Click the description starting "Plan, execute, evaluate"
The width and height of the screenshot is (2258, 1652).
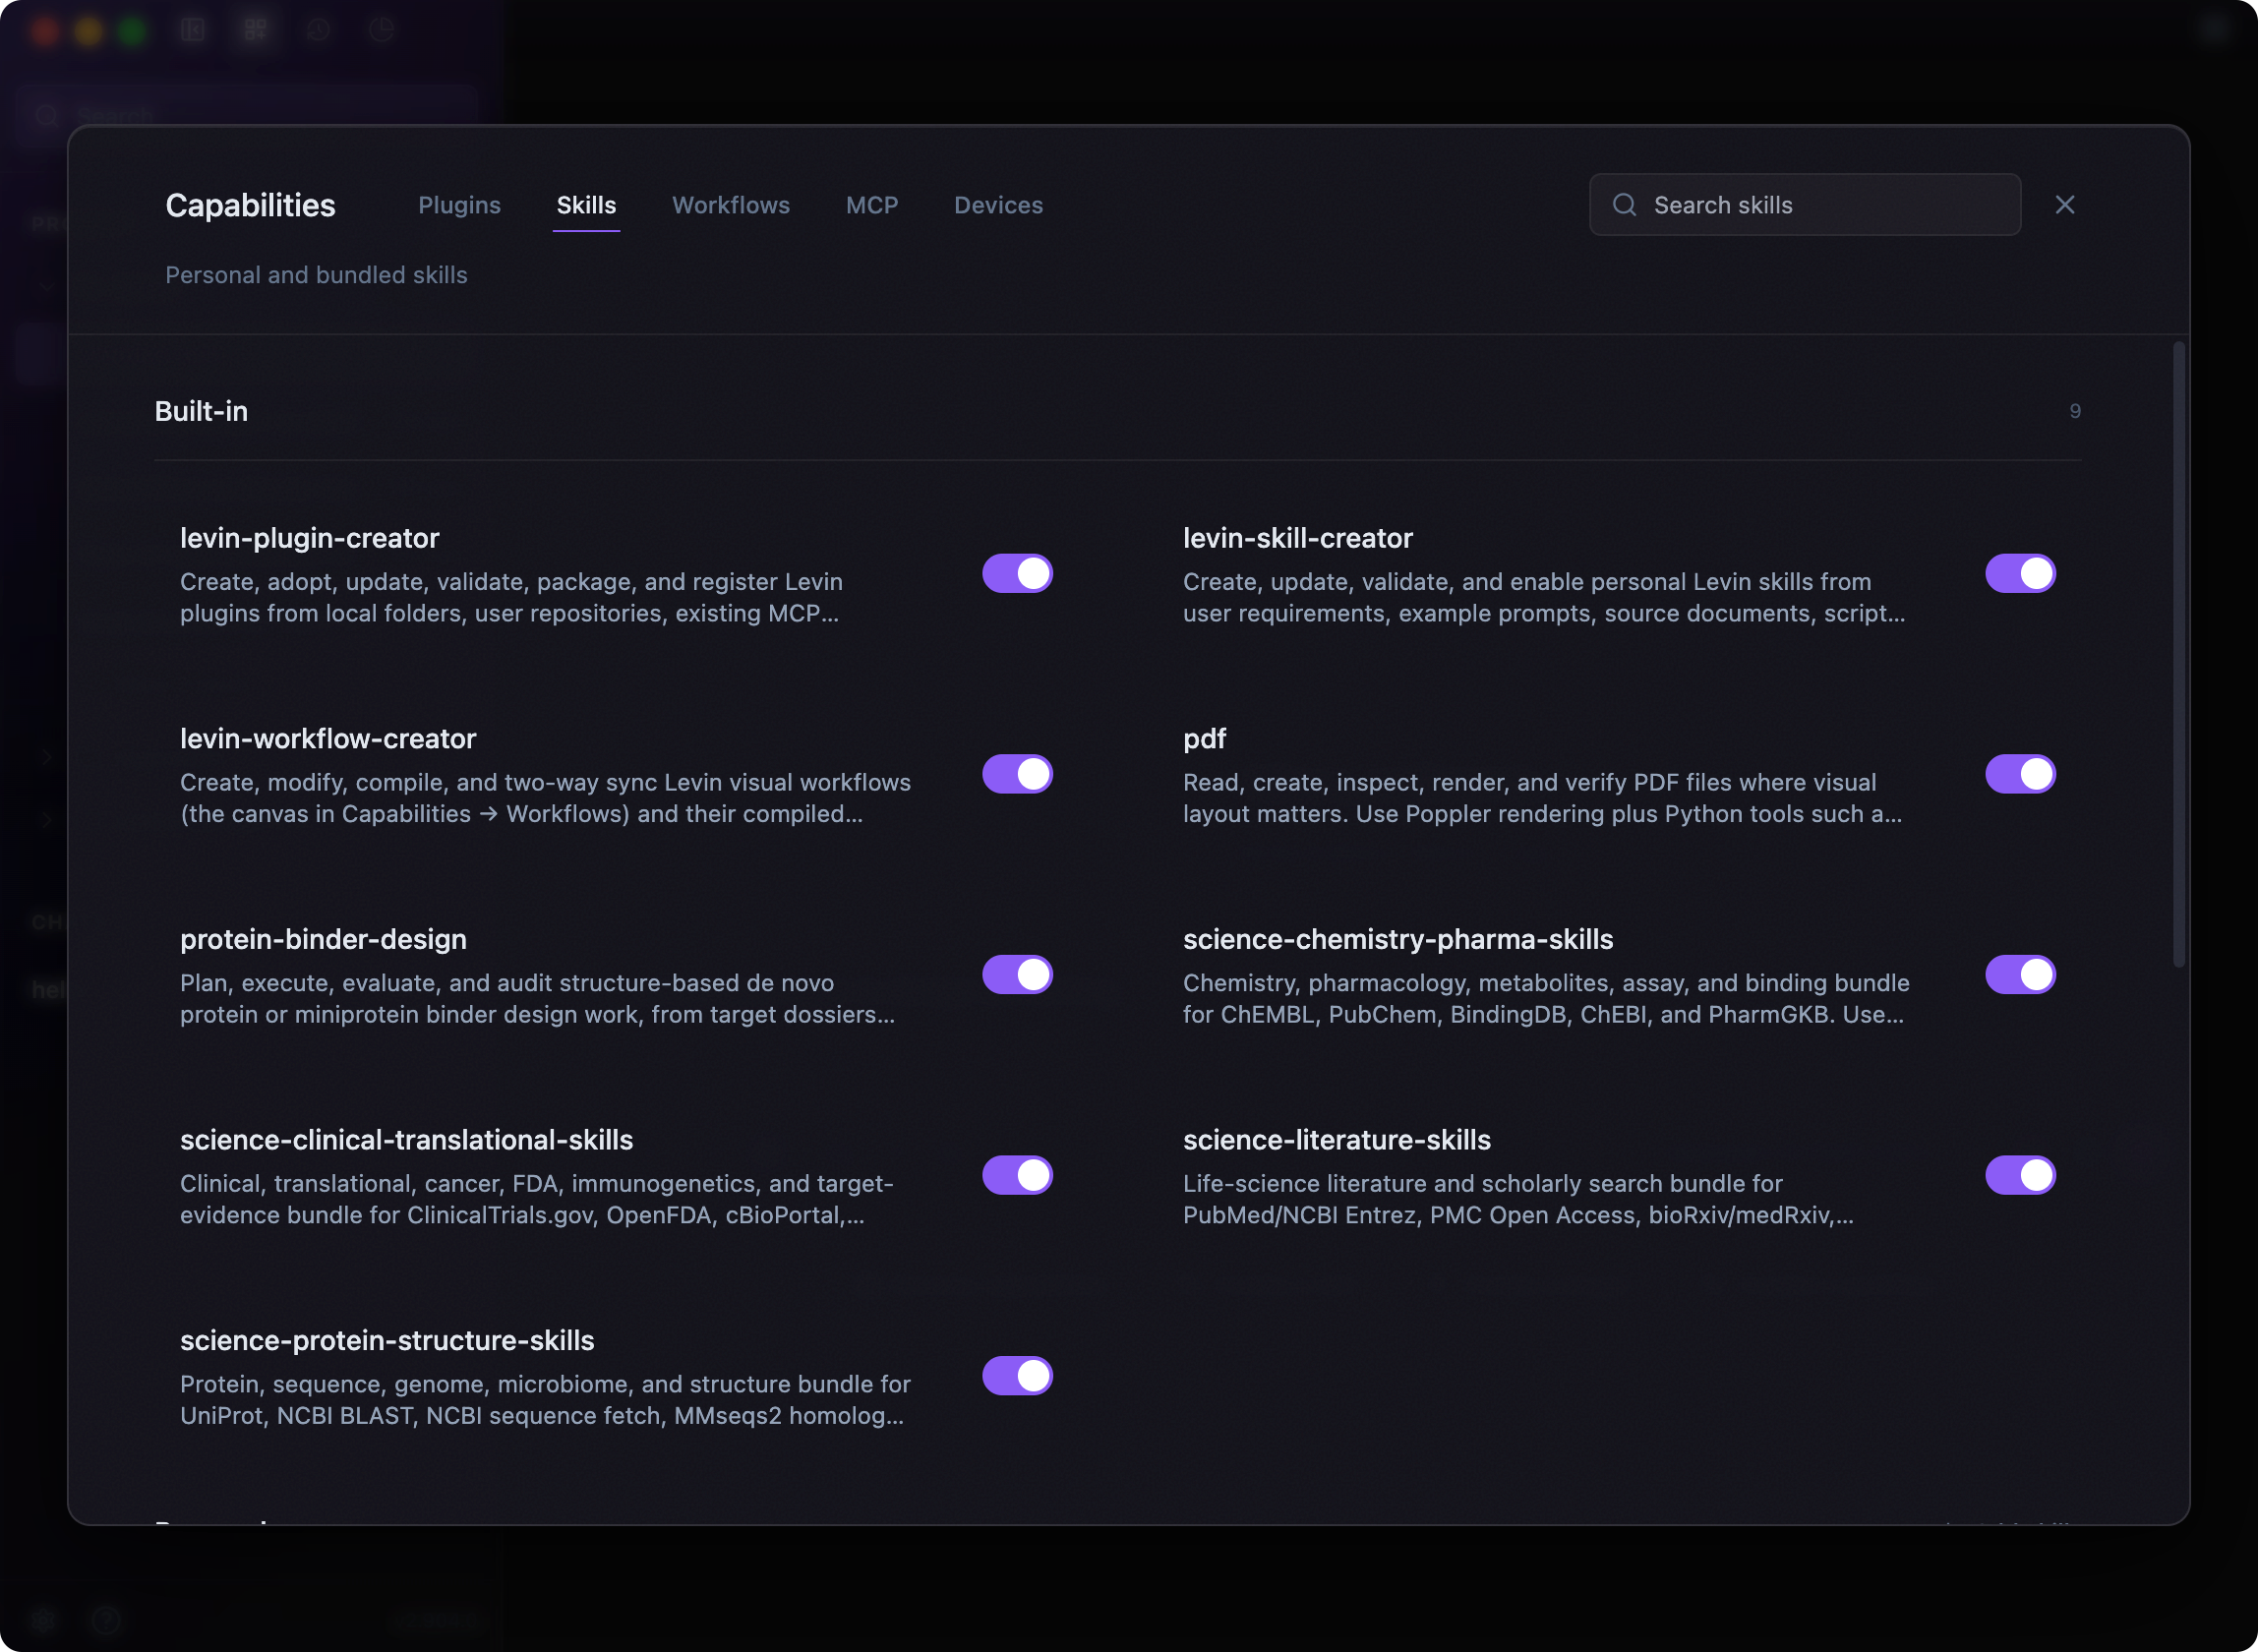coord(537,998)
